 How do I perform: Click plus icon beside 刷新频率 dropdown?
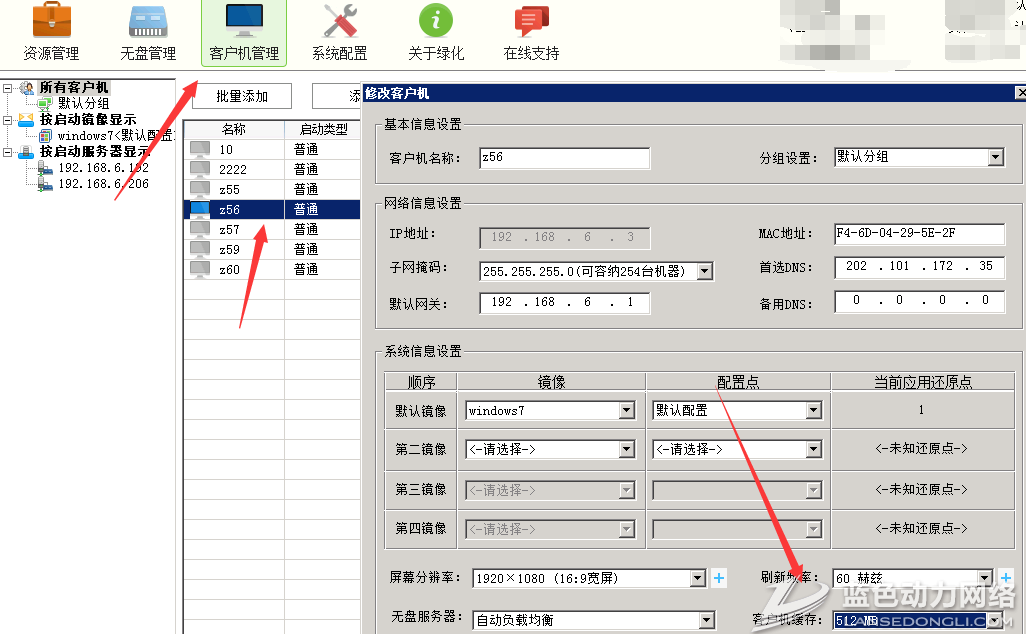1006,578
